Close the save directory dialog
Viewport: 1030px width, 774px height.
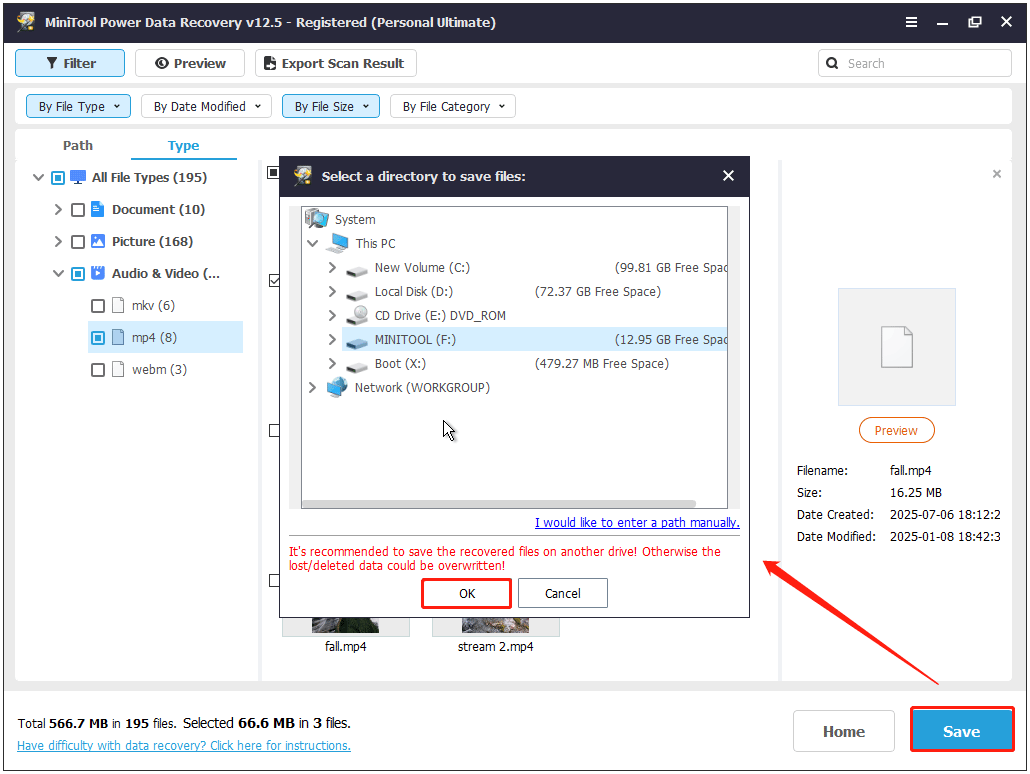click(728, 175)
